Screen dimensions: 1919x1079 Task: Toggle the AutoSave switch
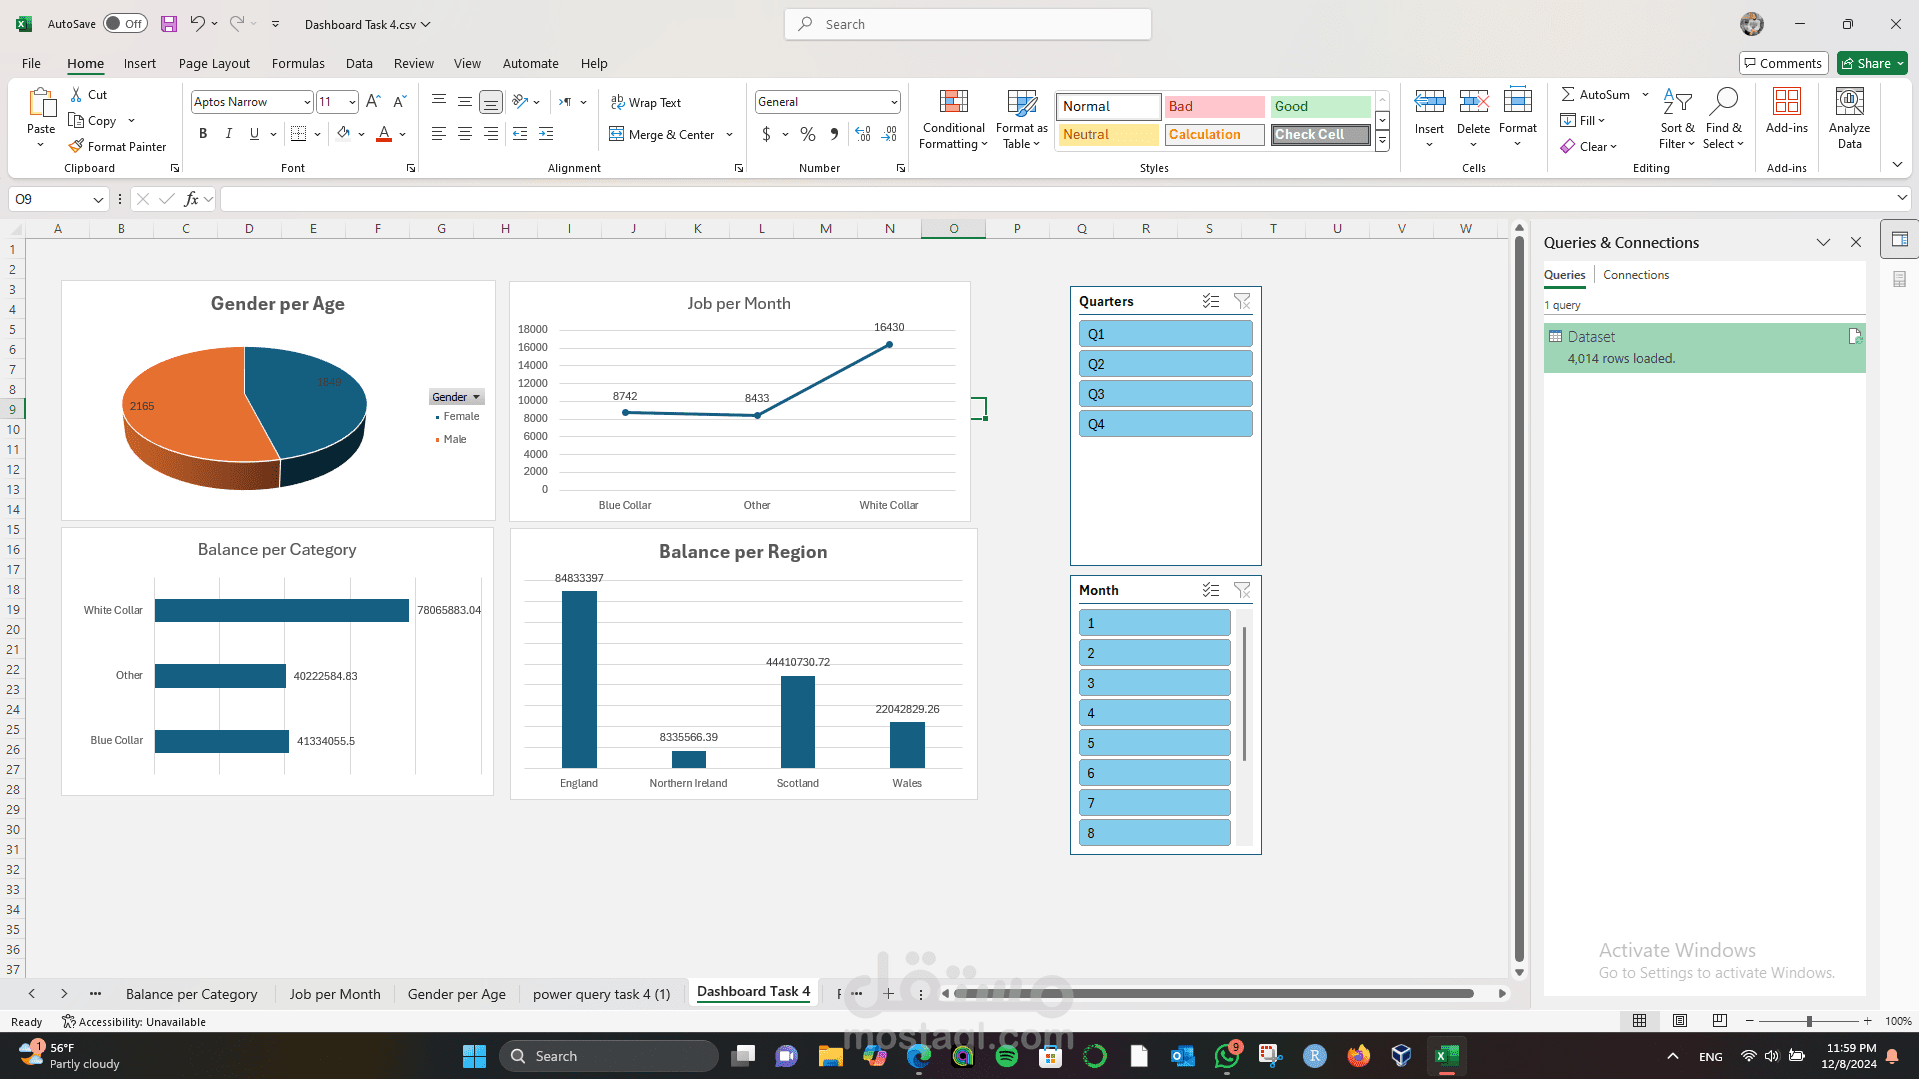point(125,24)
